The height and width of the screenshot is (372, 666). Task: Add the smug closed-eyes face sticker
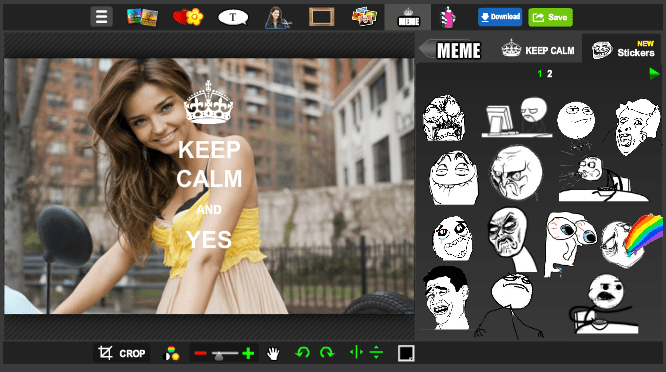click(x=454, y=178)
